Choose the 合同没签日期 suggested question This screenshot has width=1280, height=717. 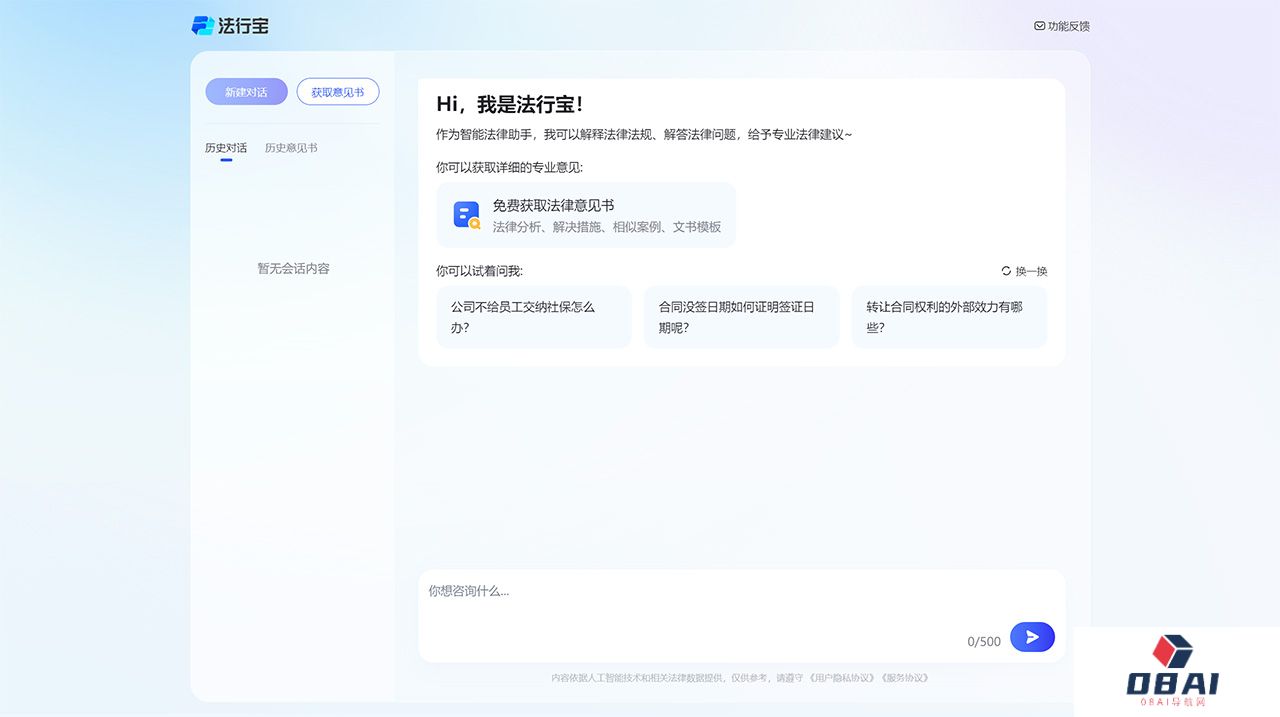pos(741,317)
